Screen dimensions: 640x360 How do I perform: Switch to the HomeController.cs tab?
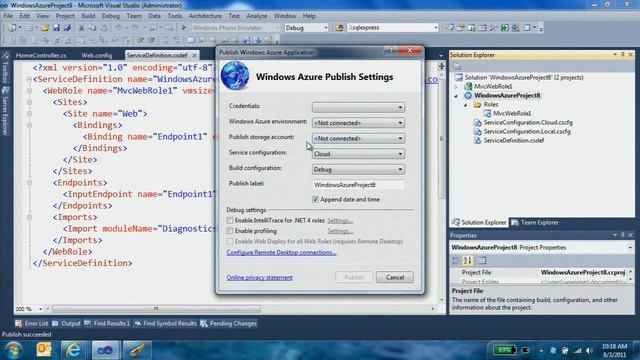coord(41,55)
